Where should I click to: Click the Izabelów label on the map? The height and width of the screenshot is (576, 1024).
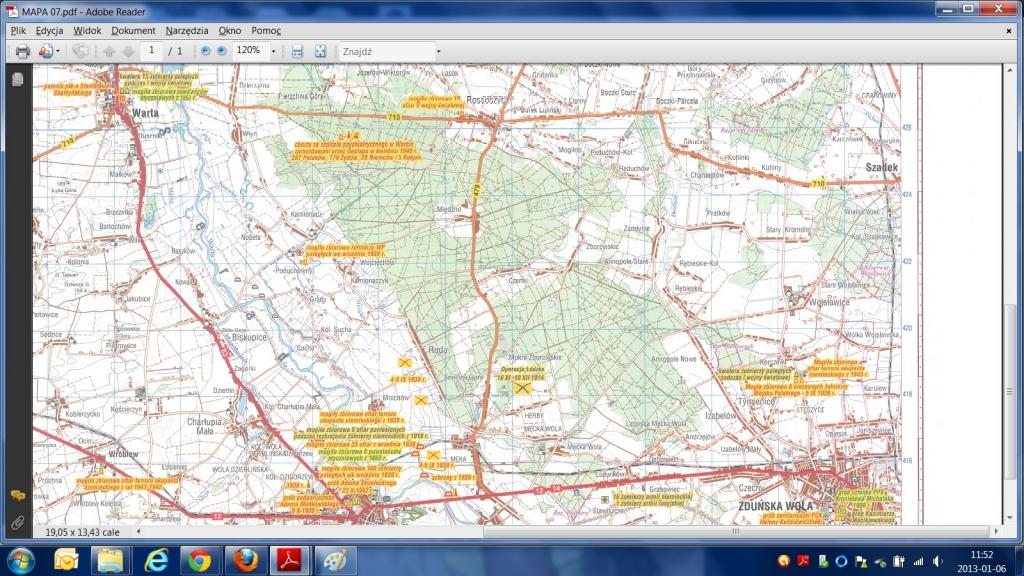721,415
